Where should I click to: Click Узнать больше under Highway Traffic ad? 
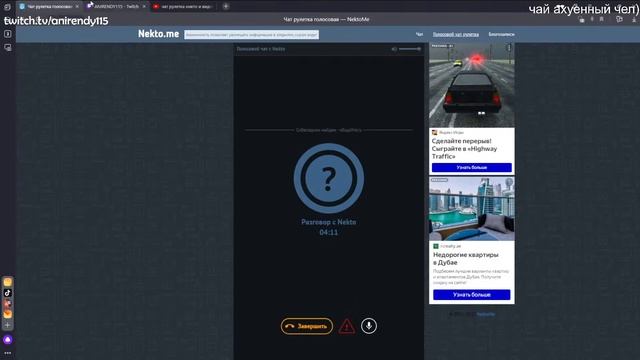(471, 167)
